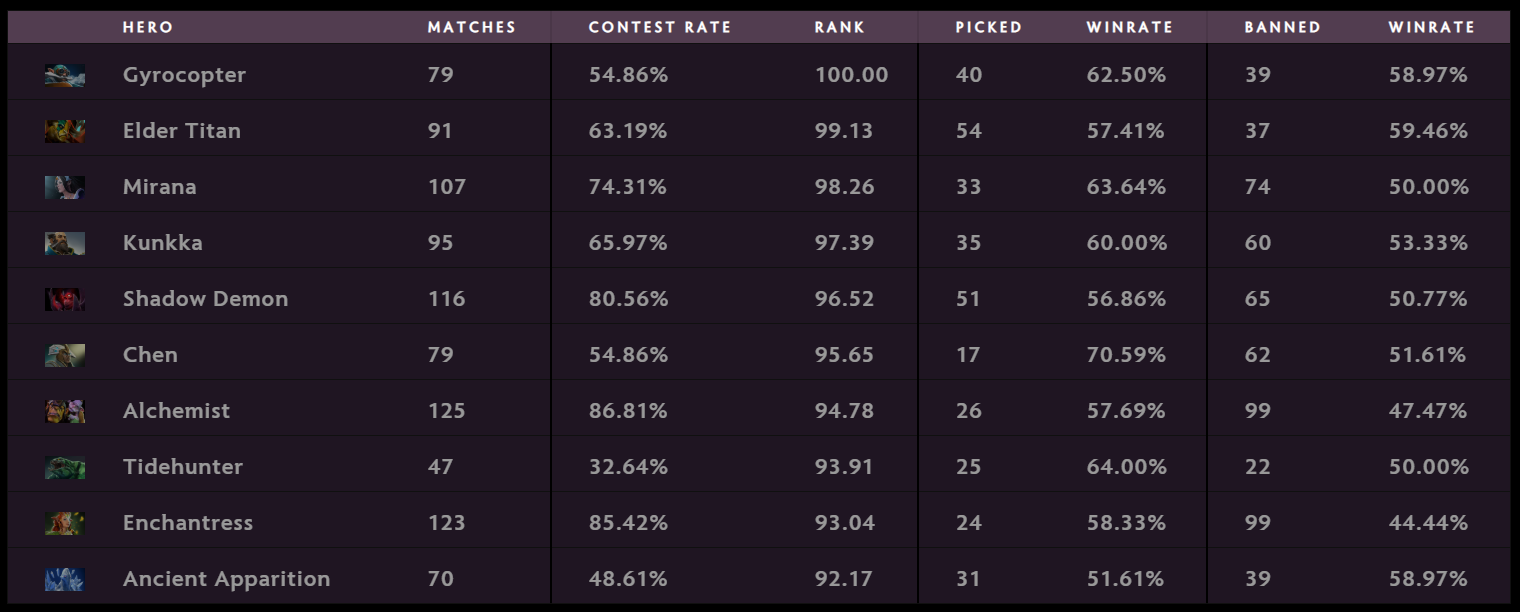1520x612 pixels.
Task: Open the Kunkka hero portrait icon
Action: tap(65, 243)
